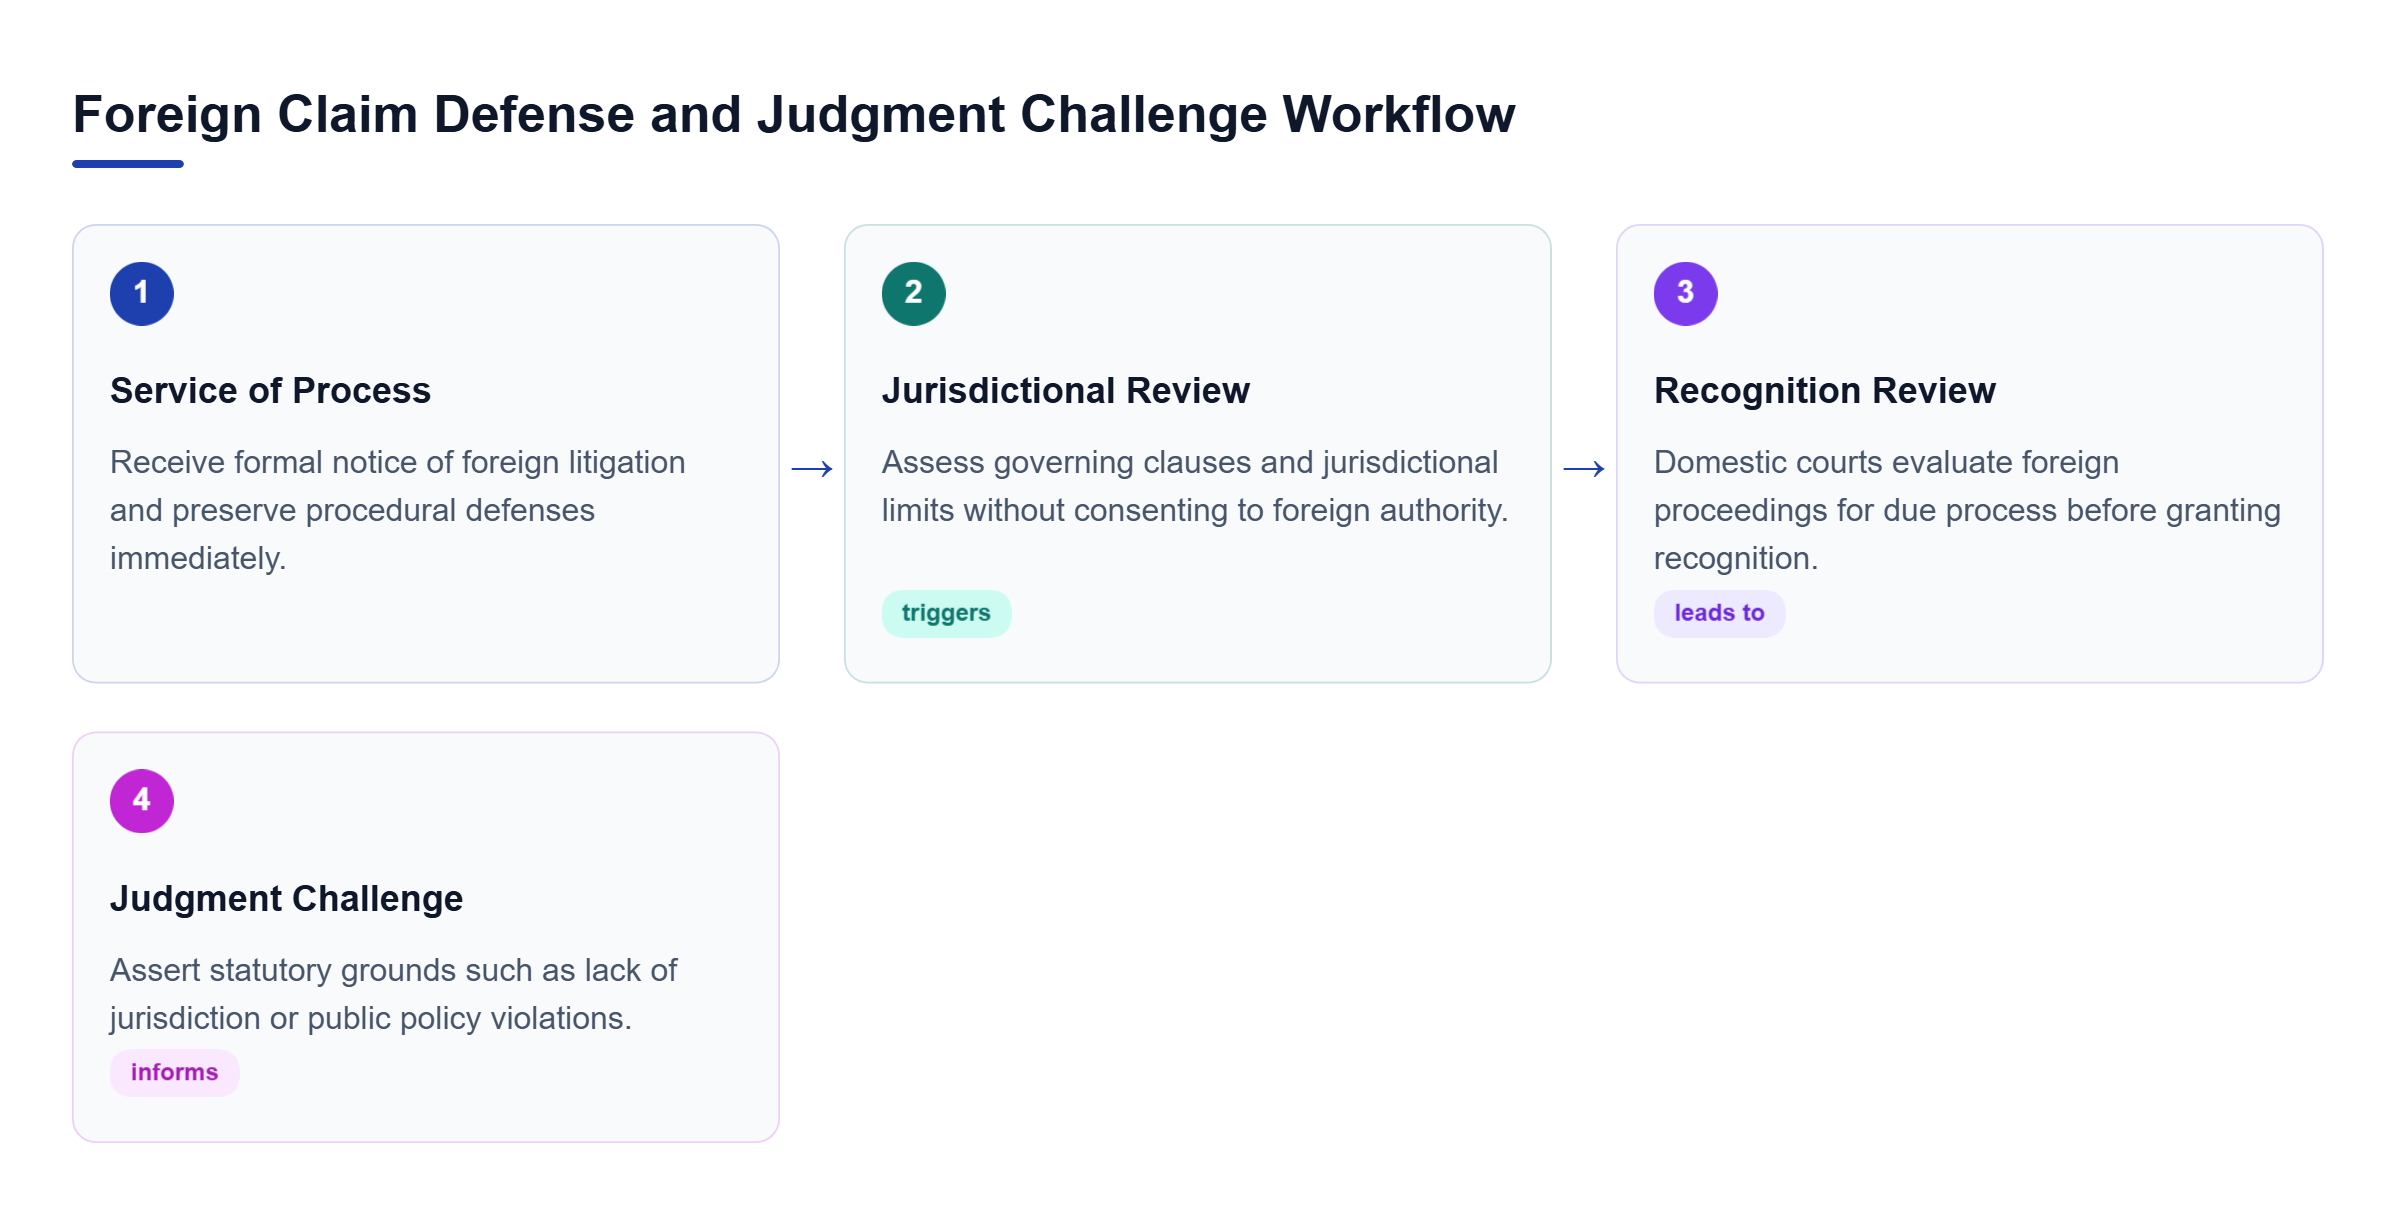
Task: Click the purple step 3 badge
Action: 1686,294
